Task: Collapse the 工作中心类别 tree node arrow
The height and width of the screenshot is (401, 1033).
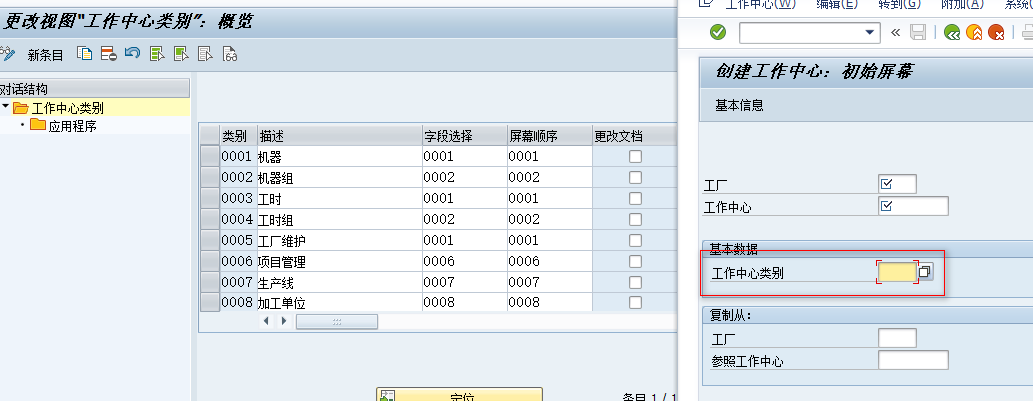Action: click(x=5, y=107)
